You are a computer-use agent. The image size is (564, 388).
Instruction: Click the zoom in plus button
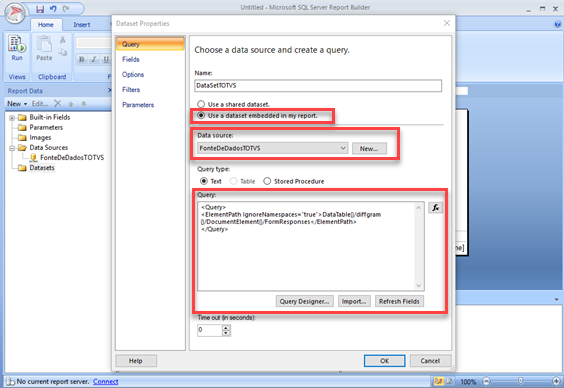[x=556, y=381]
